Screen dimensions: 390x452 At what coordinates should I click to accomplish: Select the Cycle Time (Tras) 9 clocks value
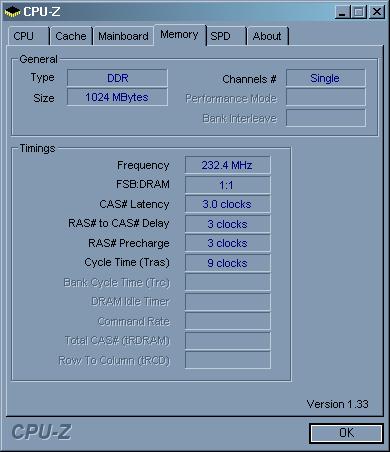(x=228, y=263)
